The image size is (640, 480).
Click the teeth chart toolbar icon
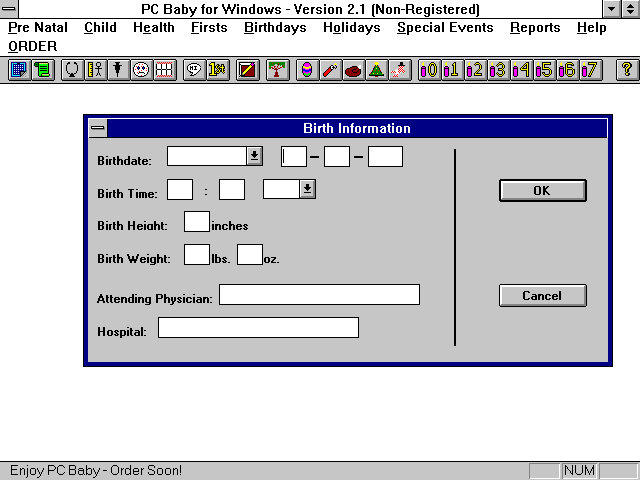[x=164, y=70]
